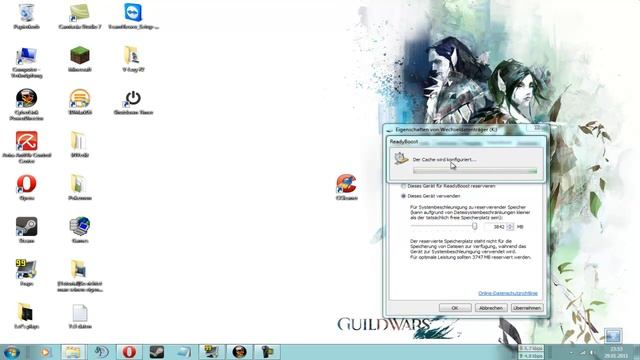
Task: Switch to Opera in the taskbar
Action: tap(129, 352)
